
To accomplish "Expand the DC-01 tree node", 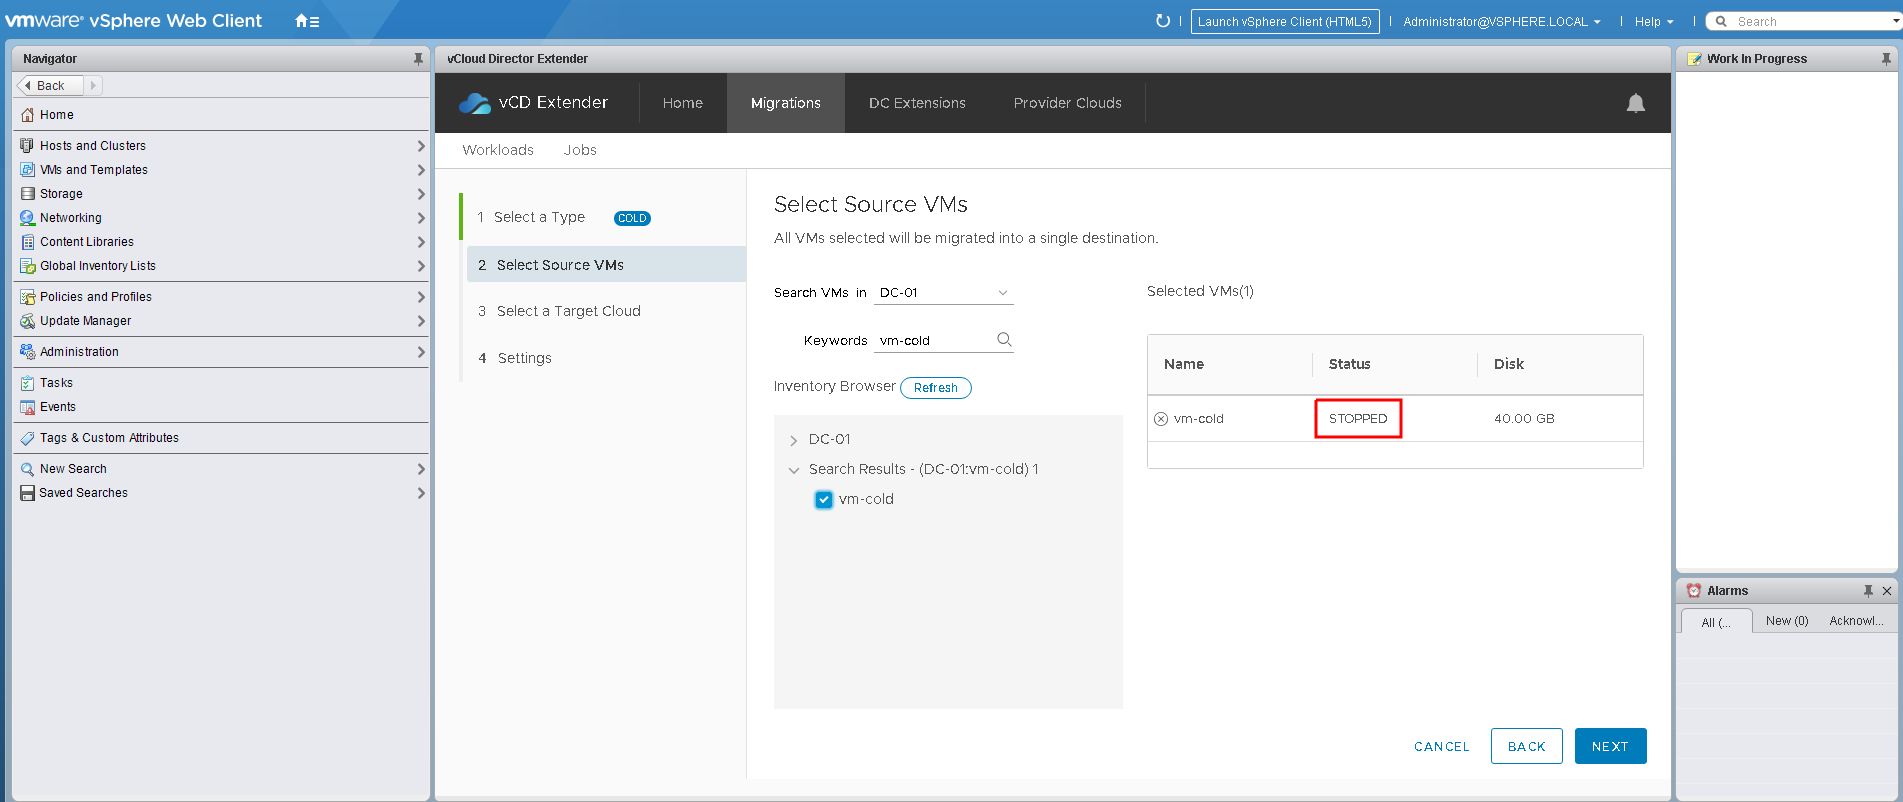I will [794, 440].
